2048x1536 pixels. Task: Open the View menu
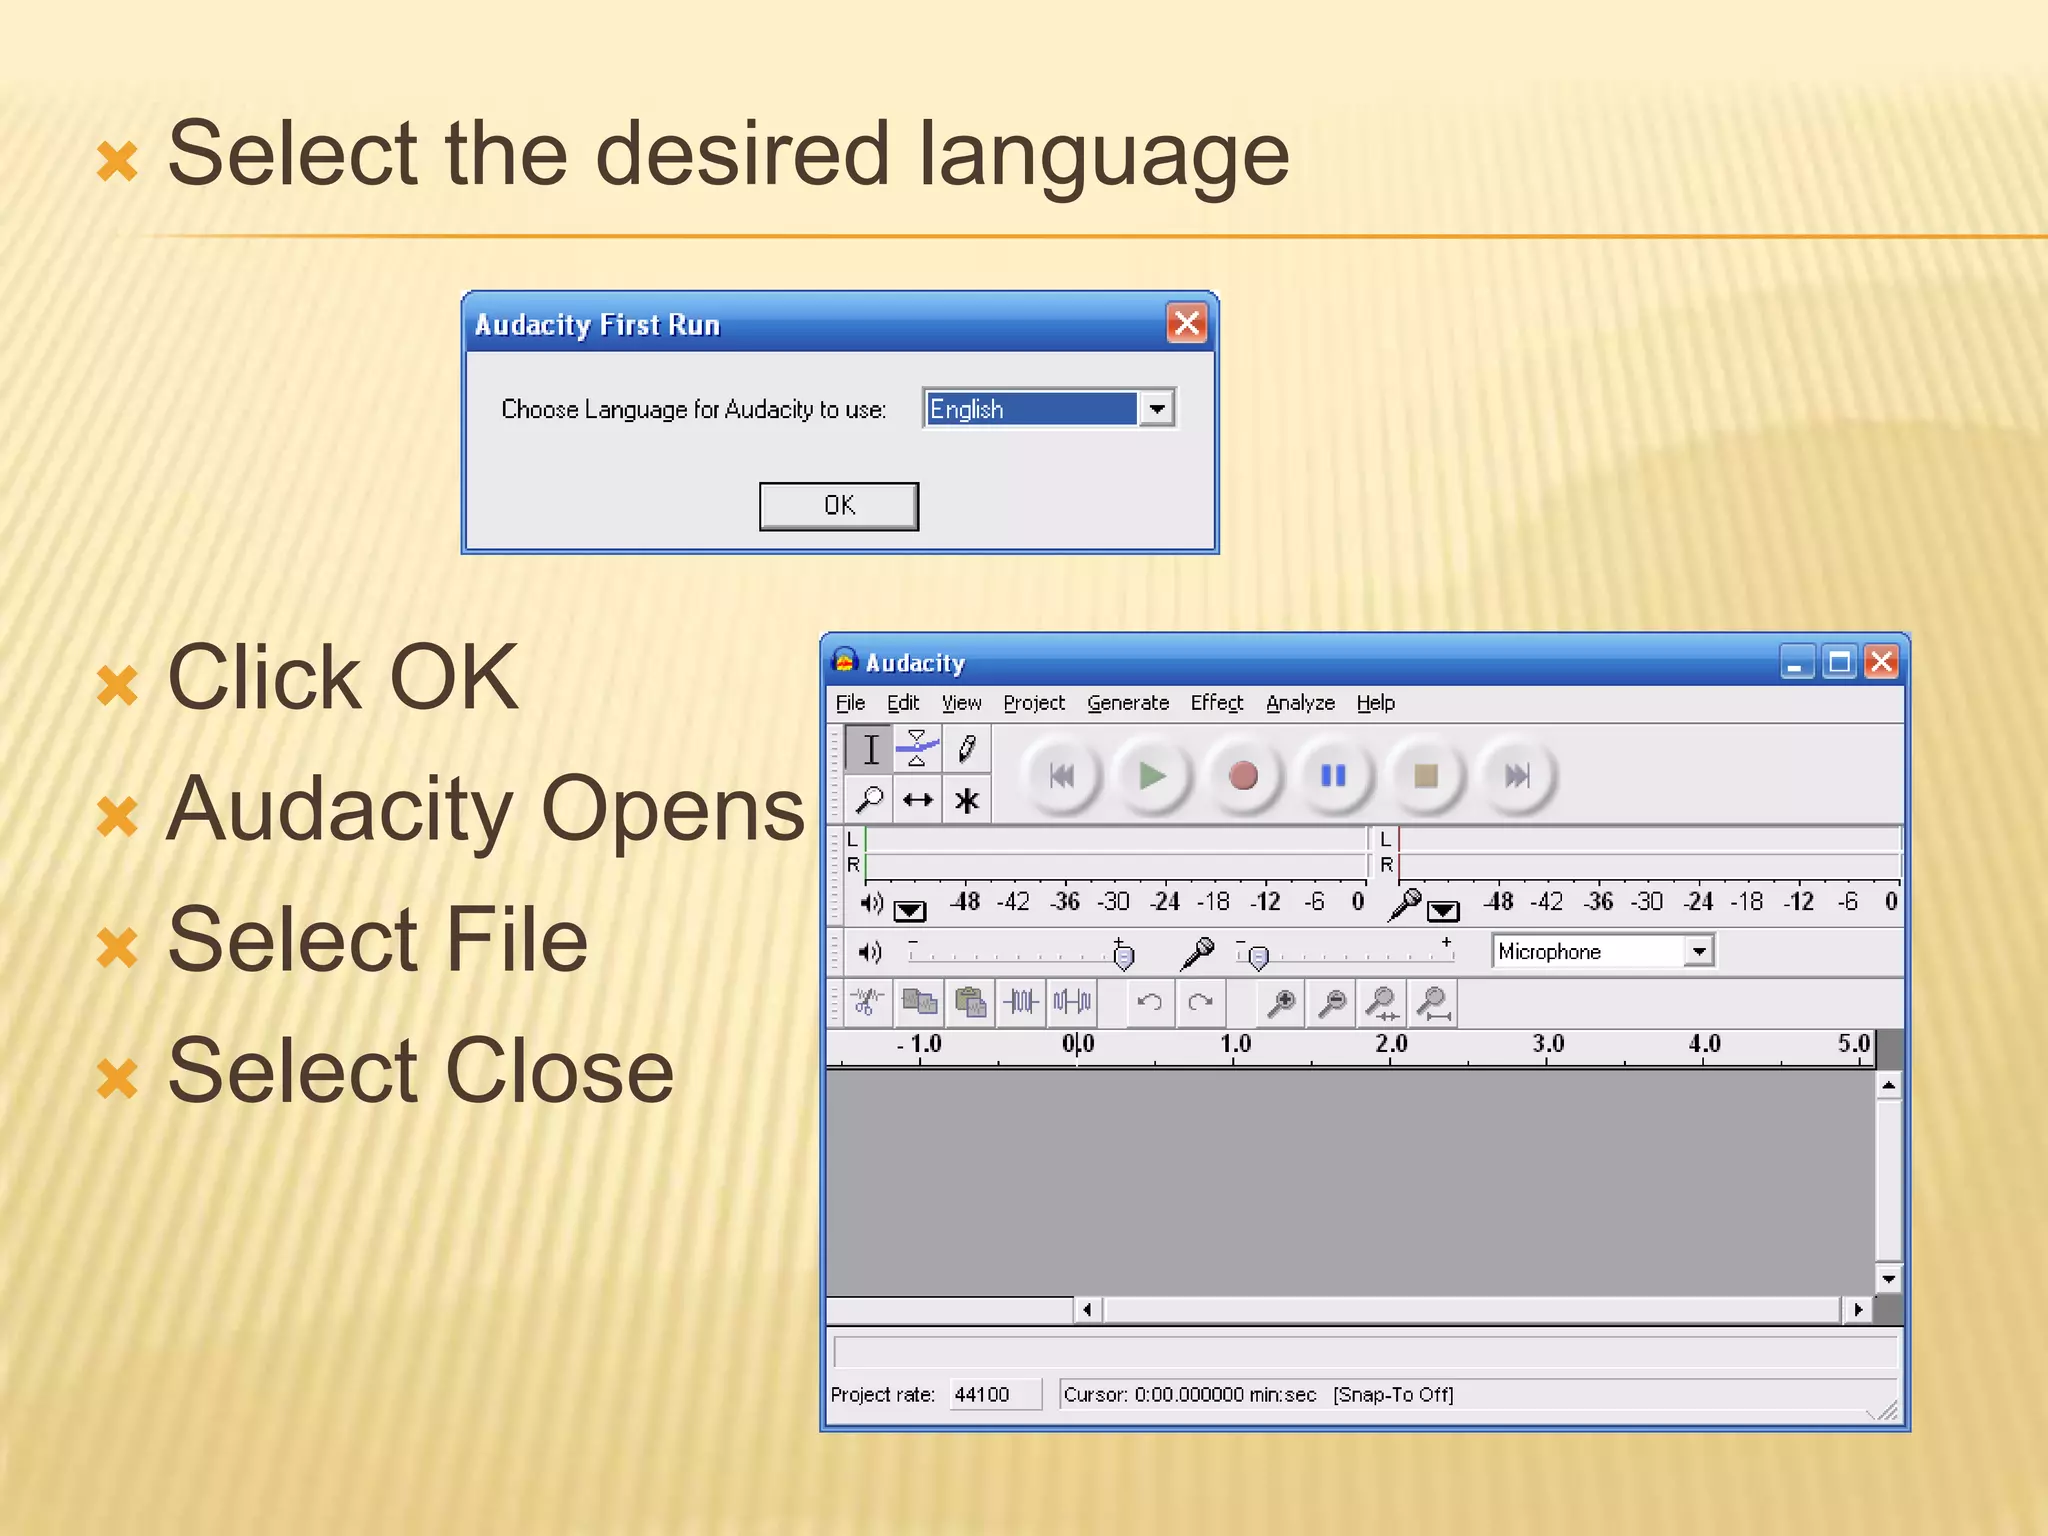coord(961,703)
